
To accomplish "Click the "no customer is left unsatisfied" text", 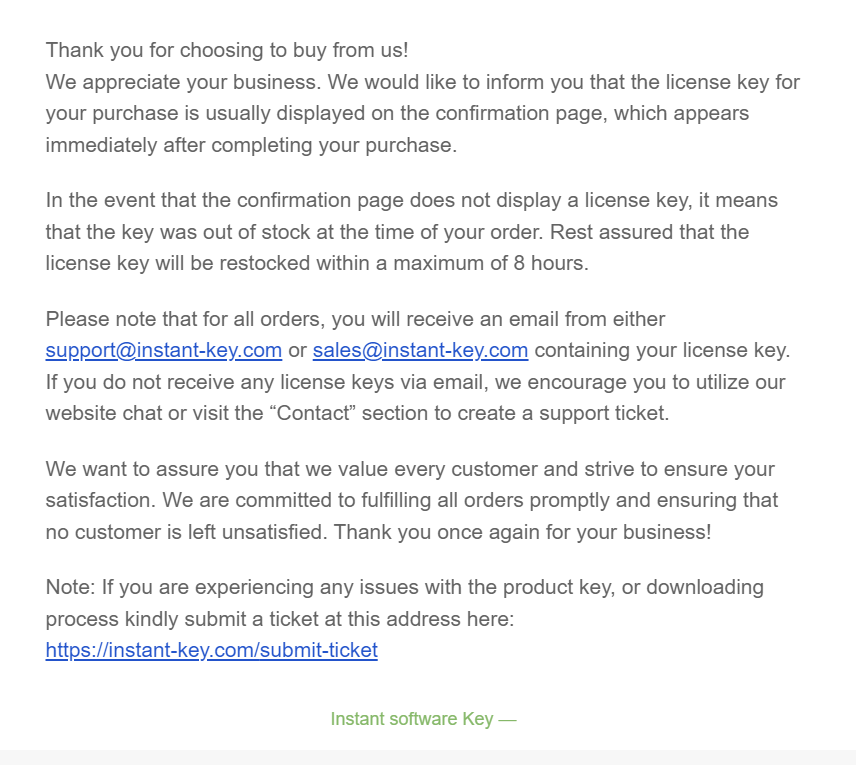I will (x=186, y=532).
